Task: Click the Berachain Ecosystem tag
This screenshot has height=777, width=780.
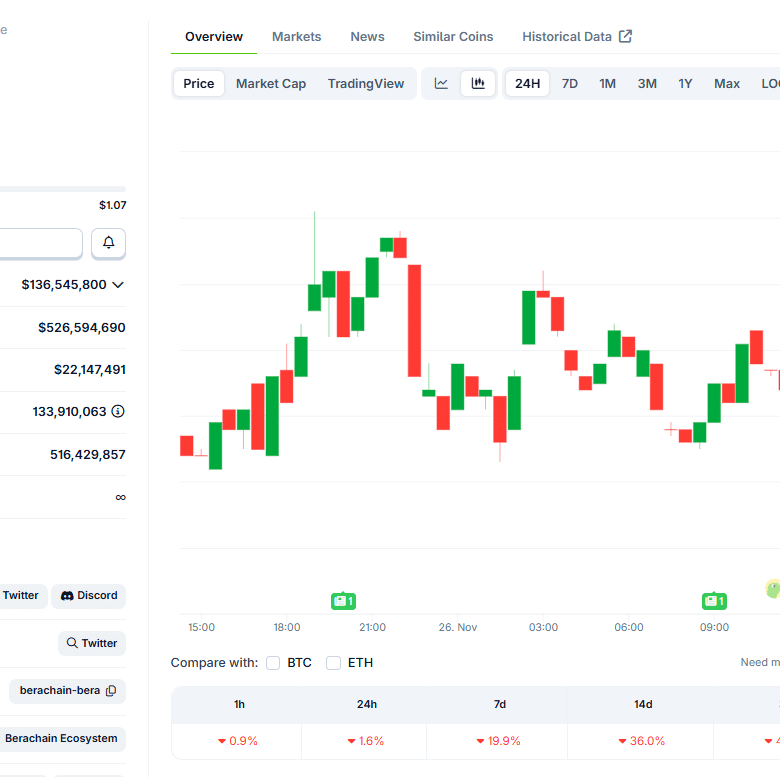Action: click(x=61, y=739)
